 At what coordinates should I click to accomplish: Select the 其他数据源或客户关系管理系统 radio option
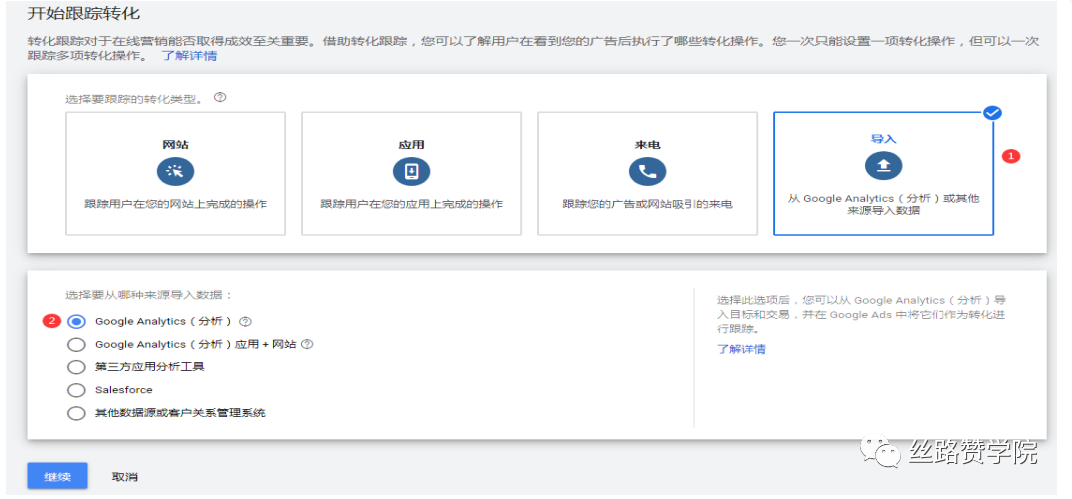pos(77,413)
